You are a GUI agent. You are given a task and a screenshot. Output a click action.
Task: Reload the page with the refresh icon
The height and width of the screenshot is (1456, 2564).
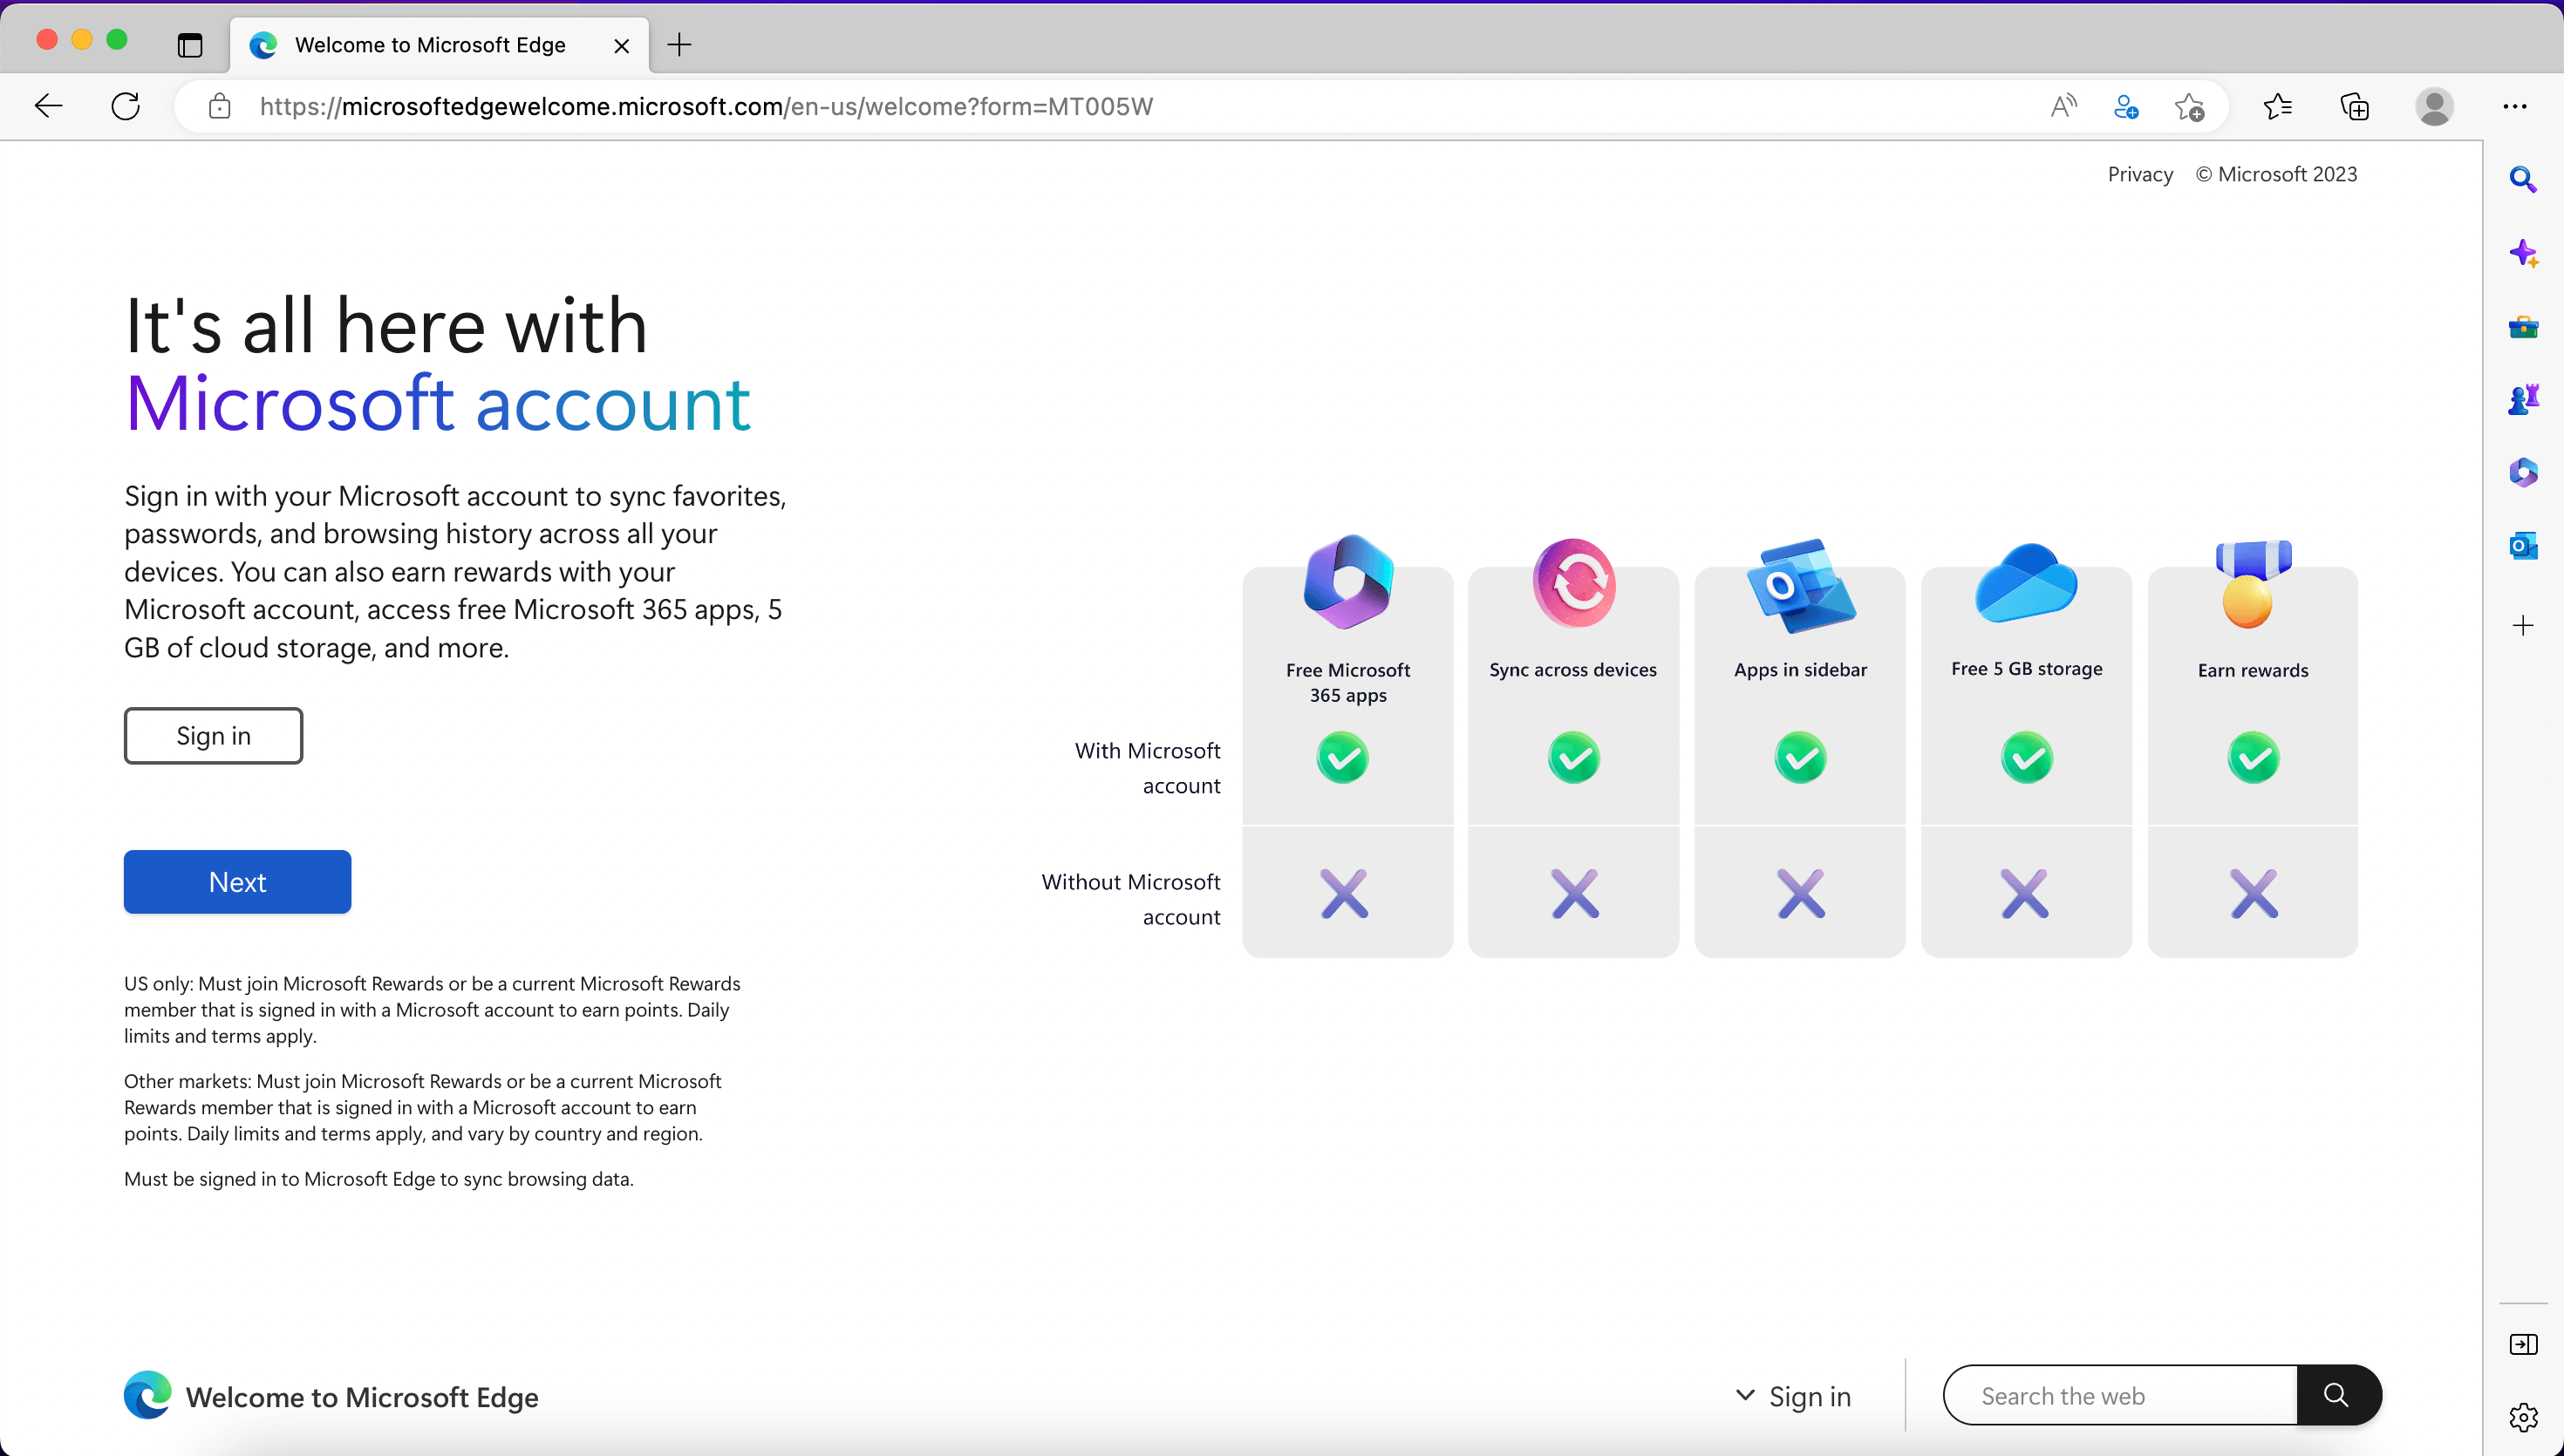point(126,106)
